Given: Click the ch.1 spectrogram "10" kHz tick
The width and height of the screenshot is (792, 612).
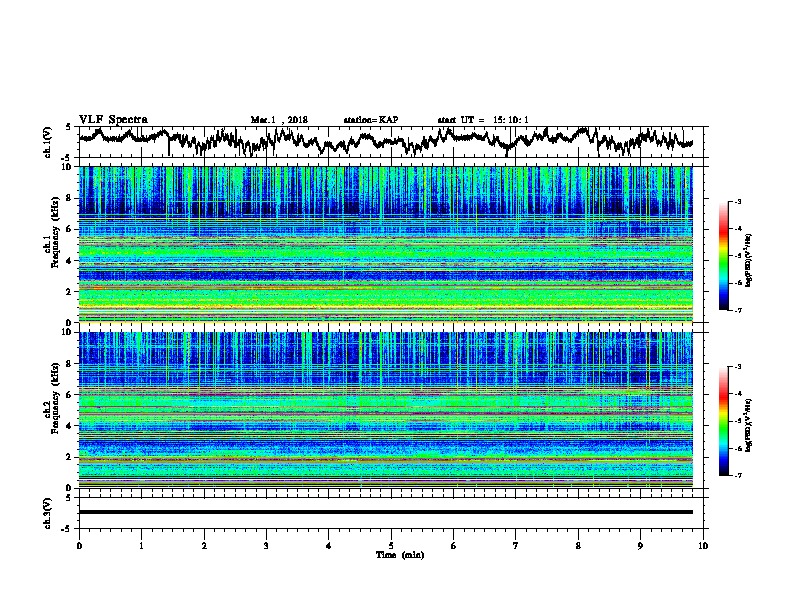Looking at the screenshot, I should (x=69, y=168).
